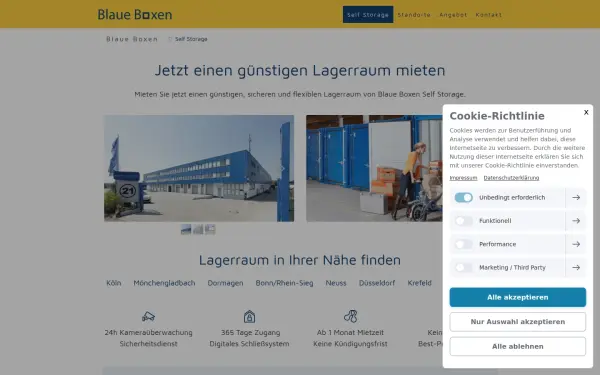Screen dimensions: 600x375
Task: Choose the Düsseldorf location
Action: point(377,283)
